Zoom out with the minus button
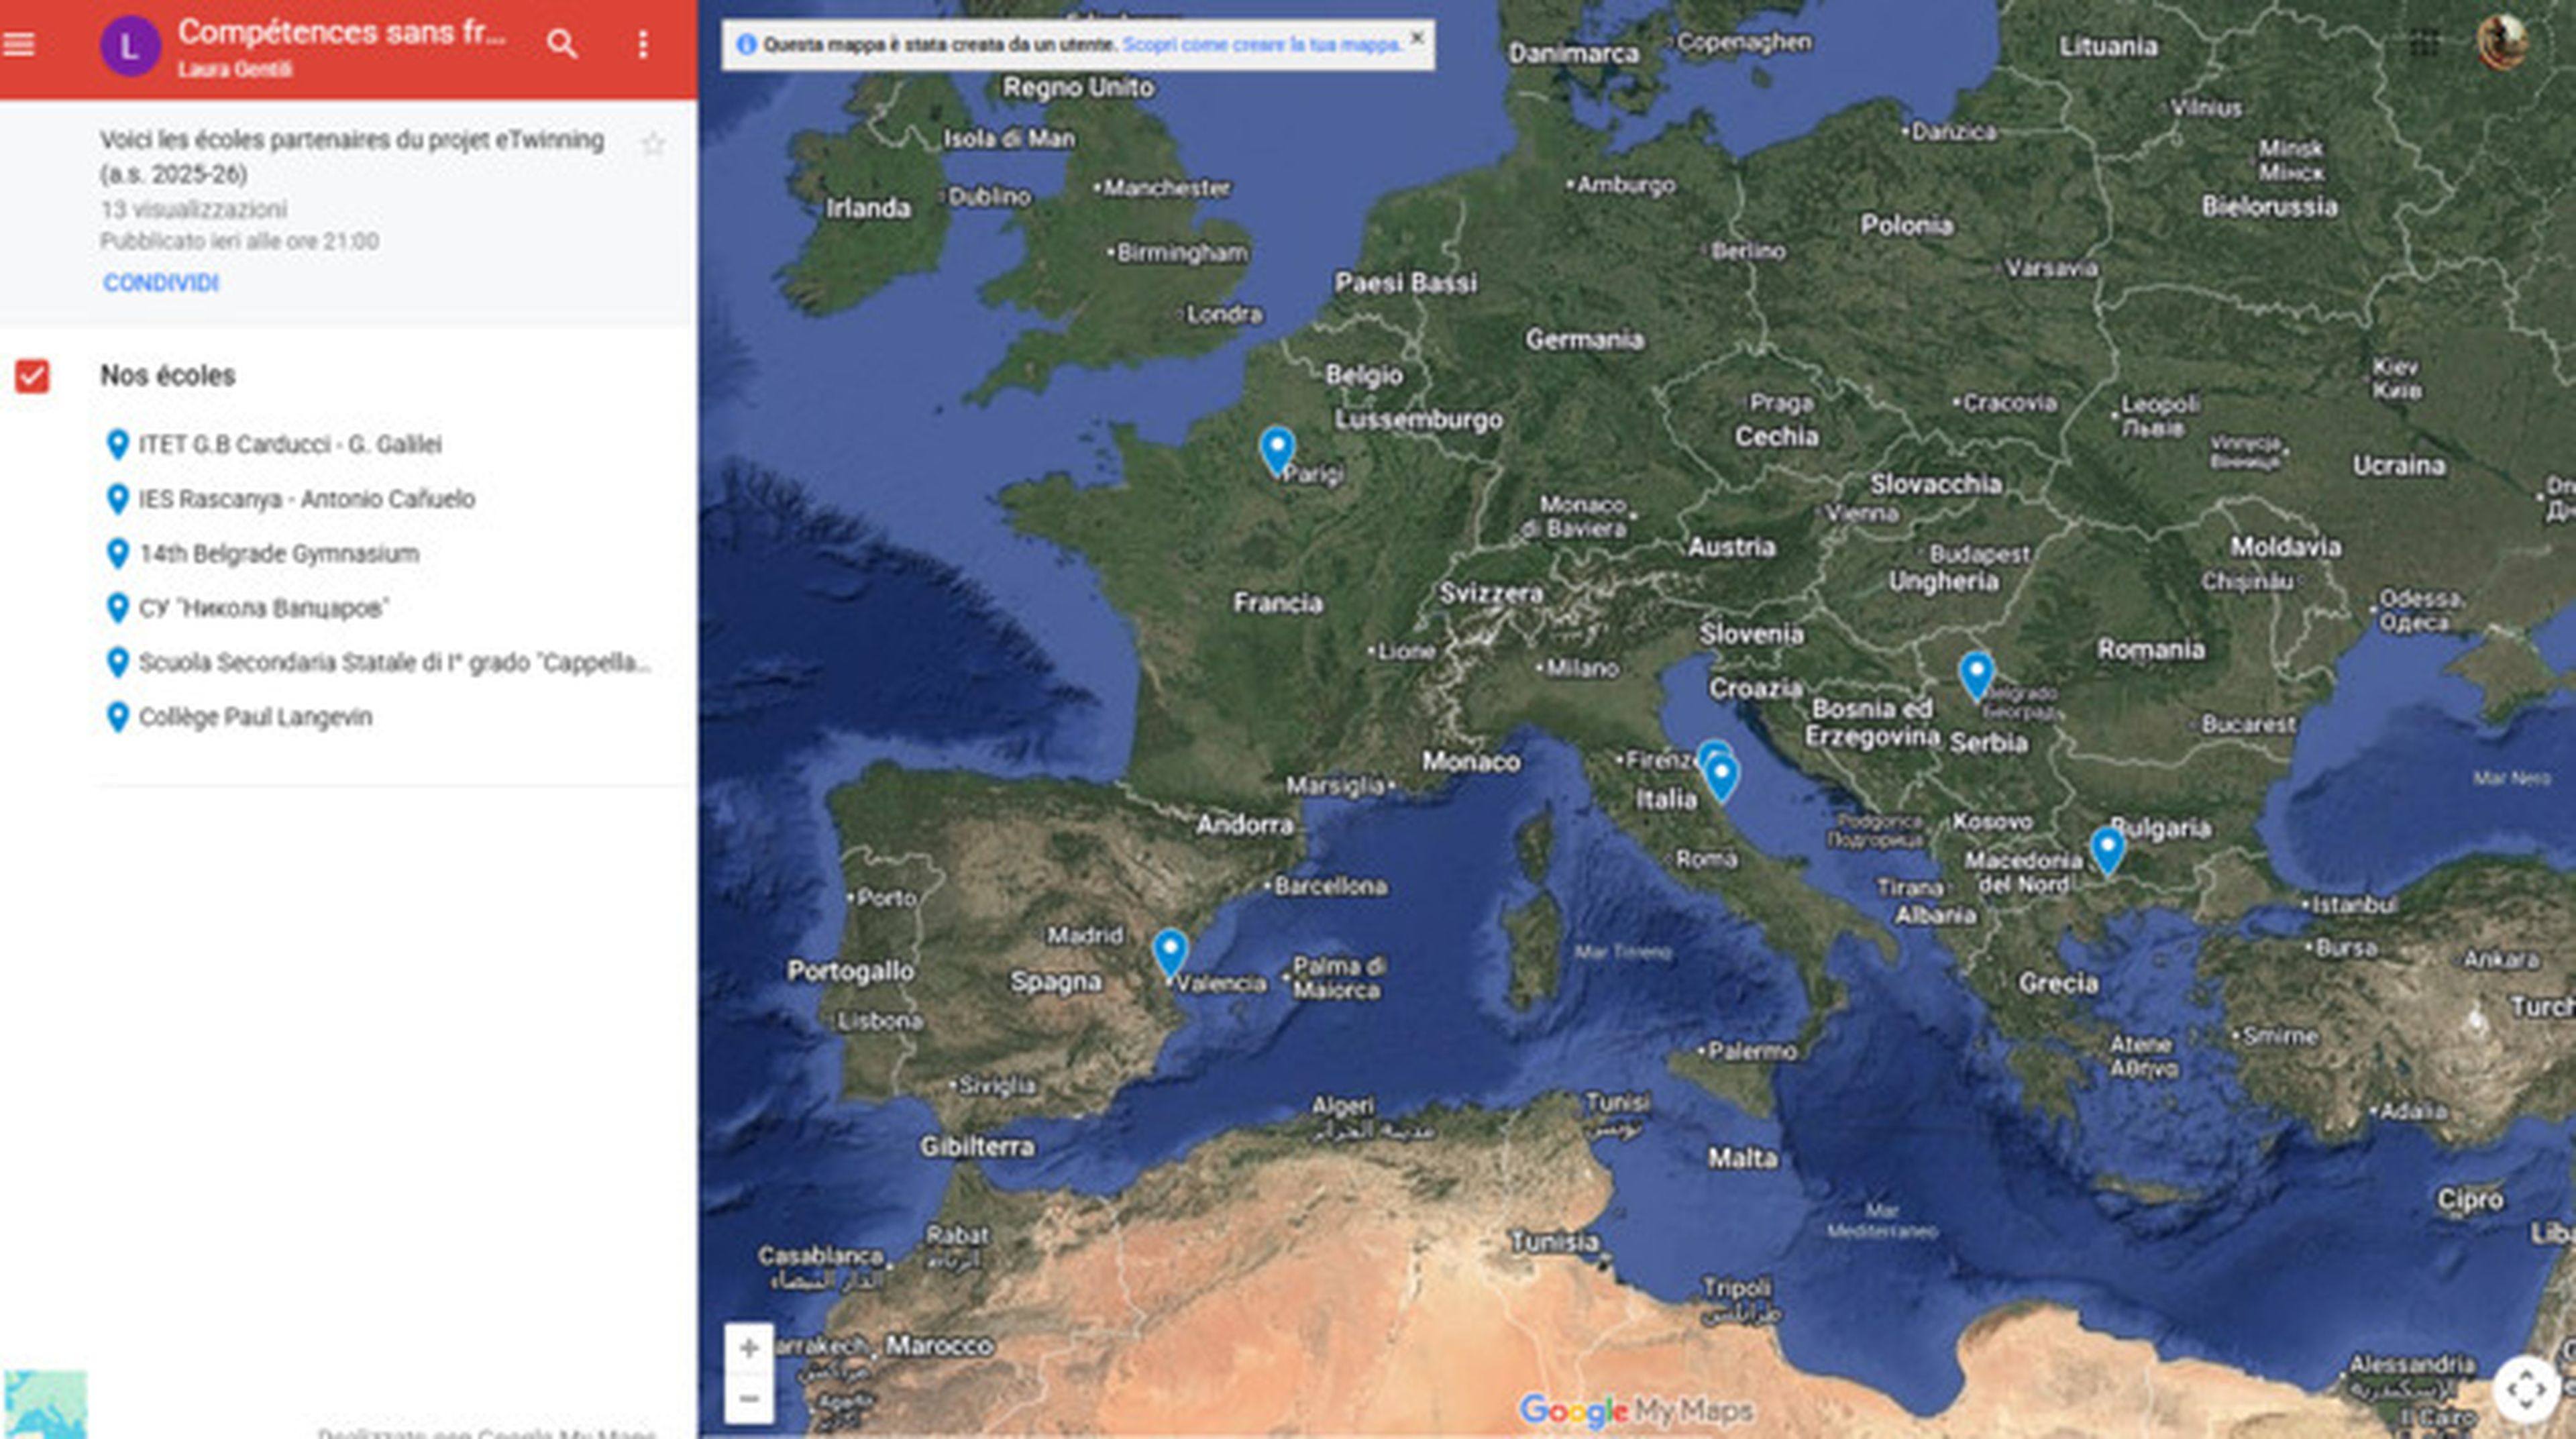Viewport: 2576px width, 1439px height. (749, 1398)
